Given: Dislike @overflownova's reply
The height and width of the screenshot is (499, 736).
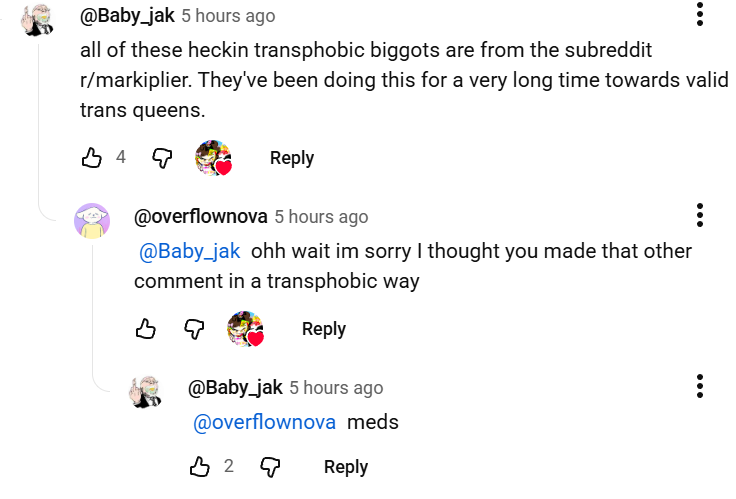Looking at the screenshot, I should (x=195, y=328).
